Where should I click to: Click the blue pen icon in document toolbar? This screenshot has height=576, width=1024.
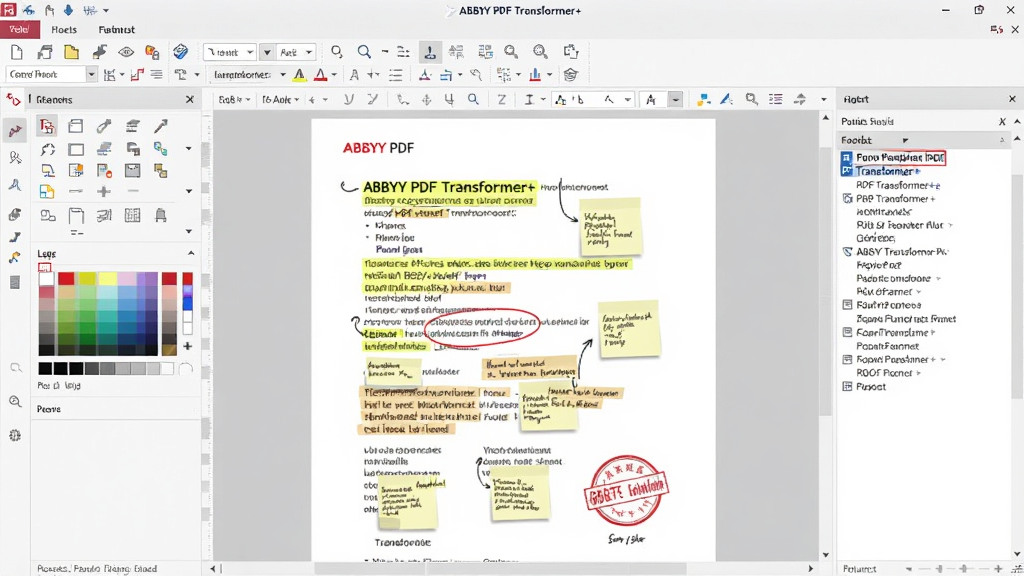(x=726, y=99)
